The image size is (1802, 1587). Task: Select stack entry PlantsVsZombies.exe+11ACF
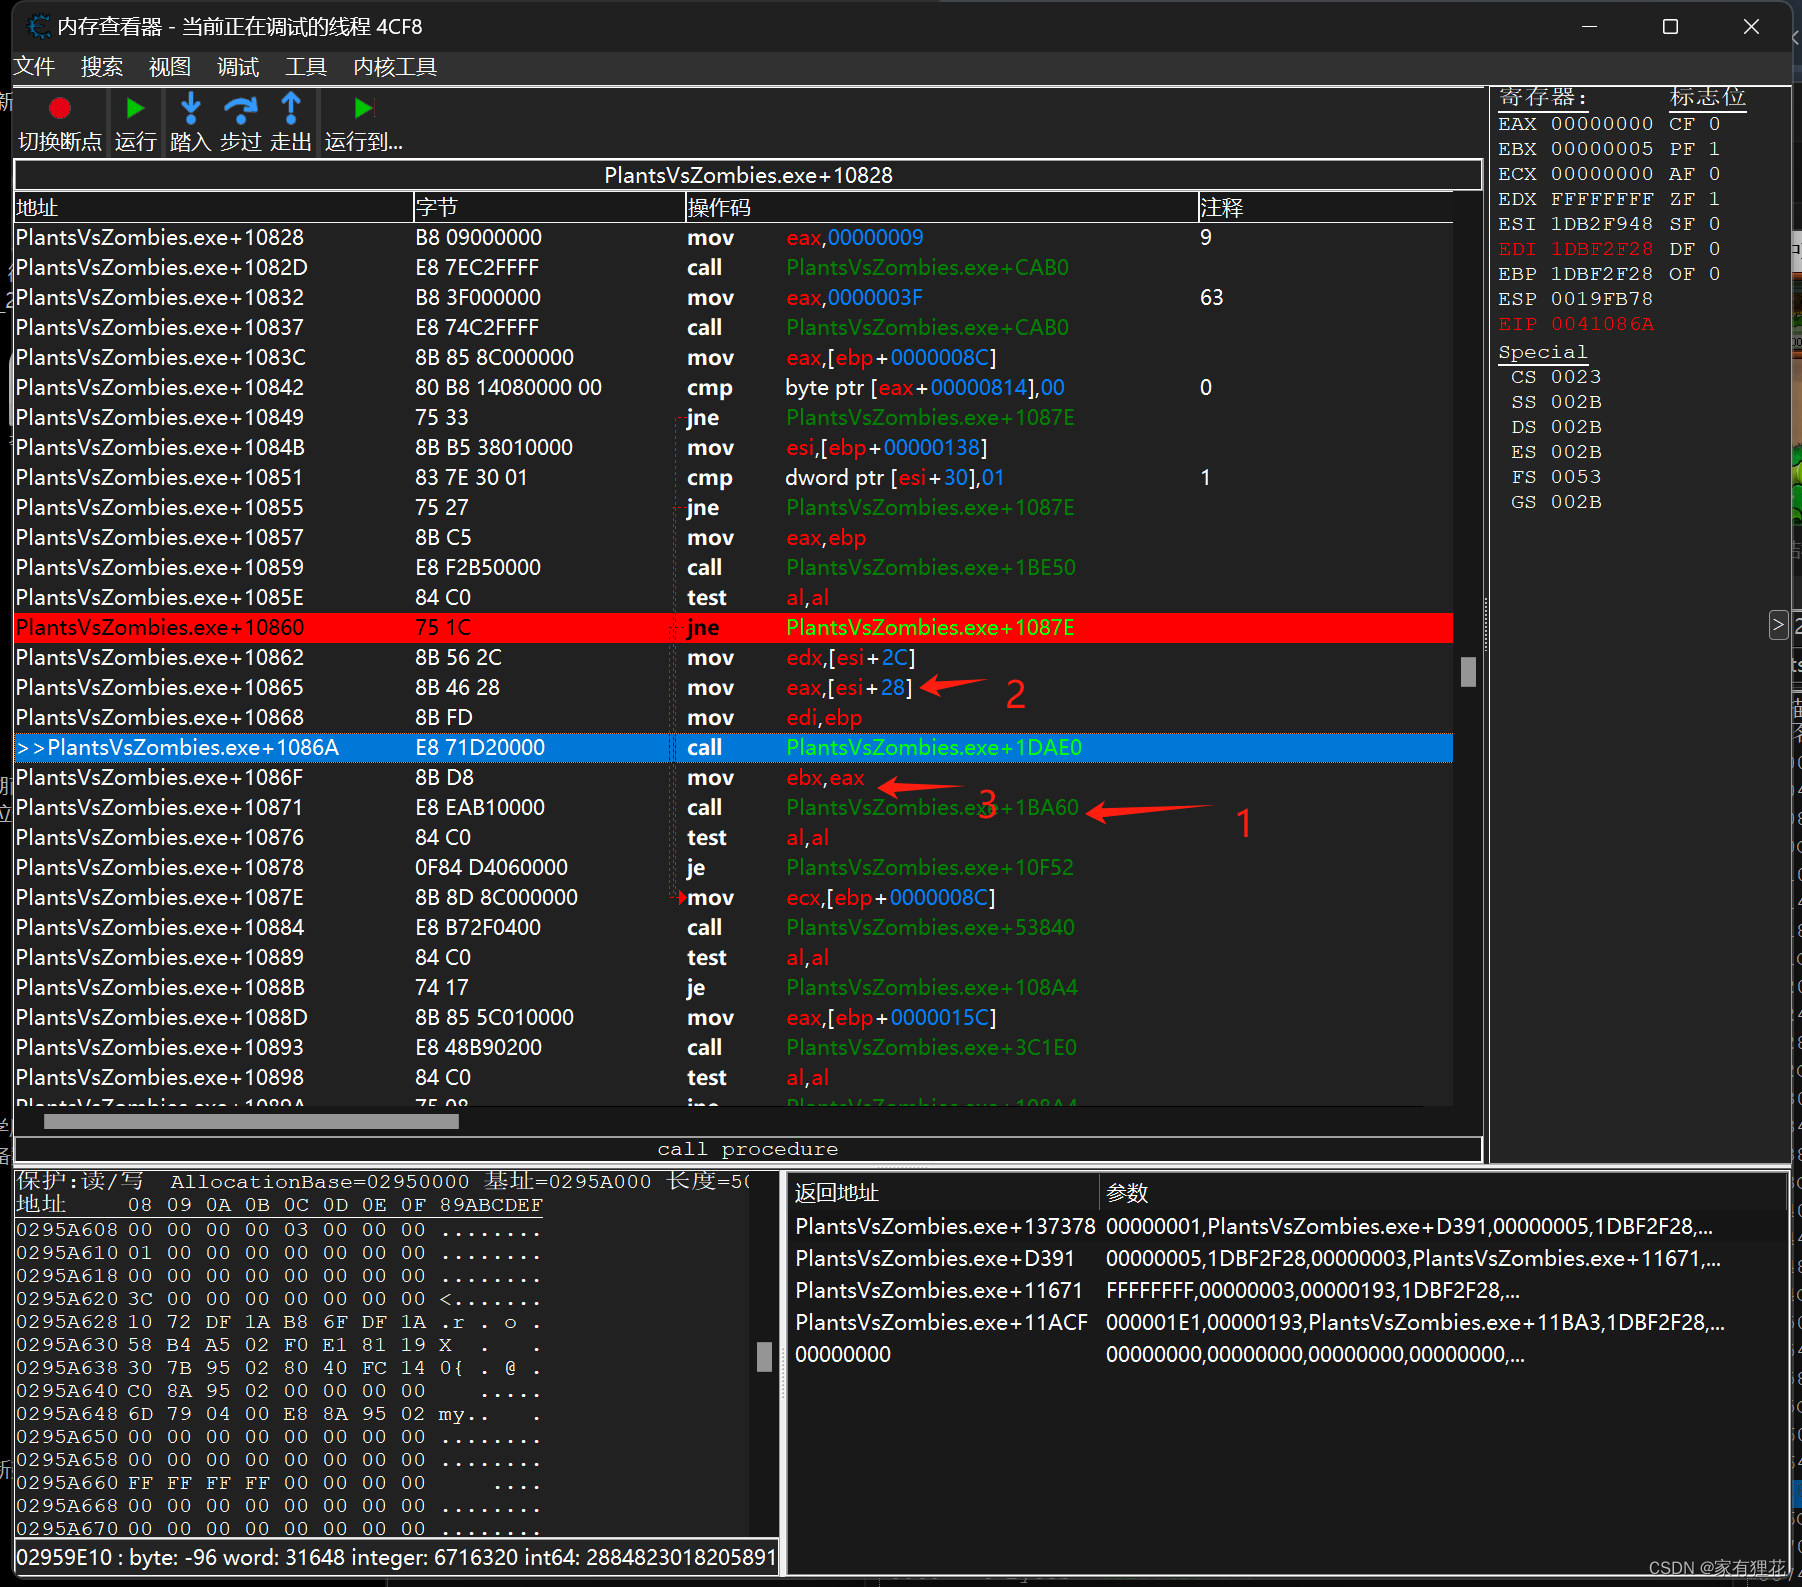click(x=1288, y=1323)
